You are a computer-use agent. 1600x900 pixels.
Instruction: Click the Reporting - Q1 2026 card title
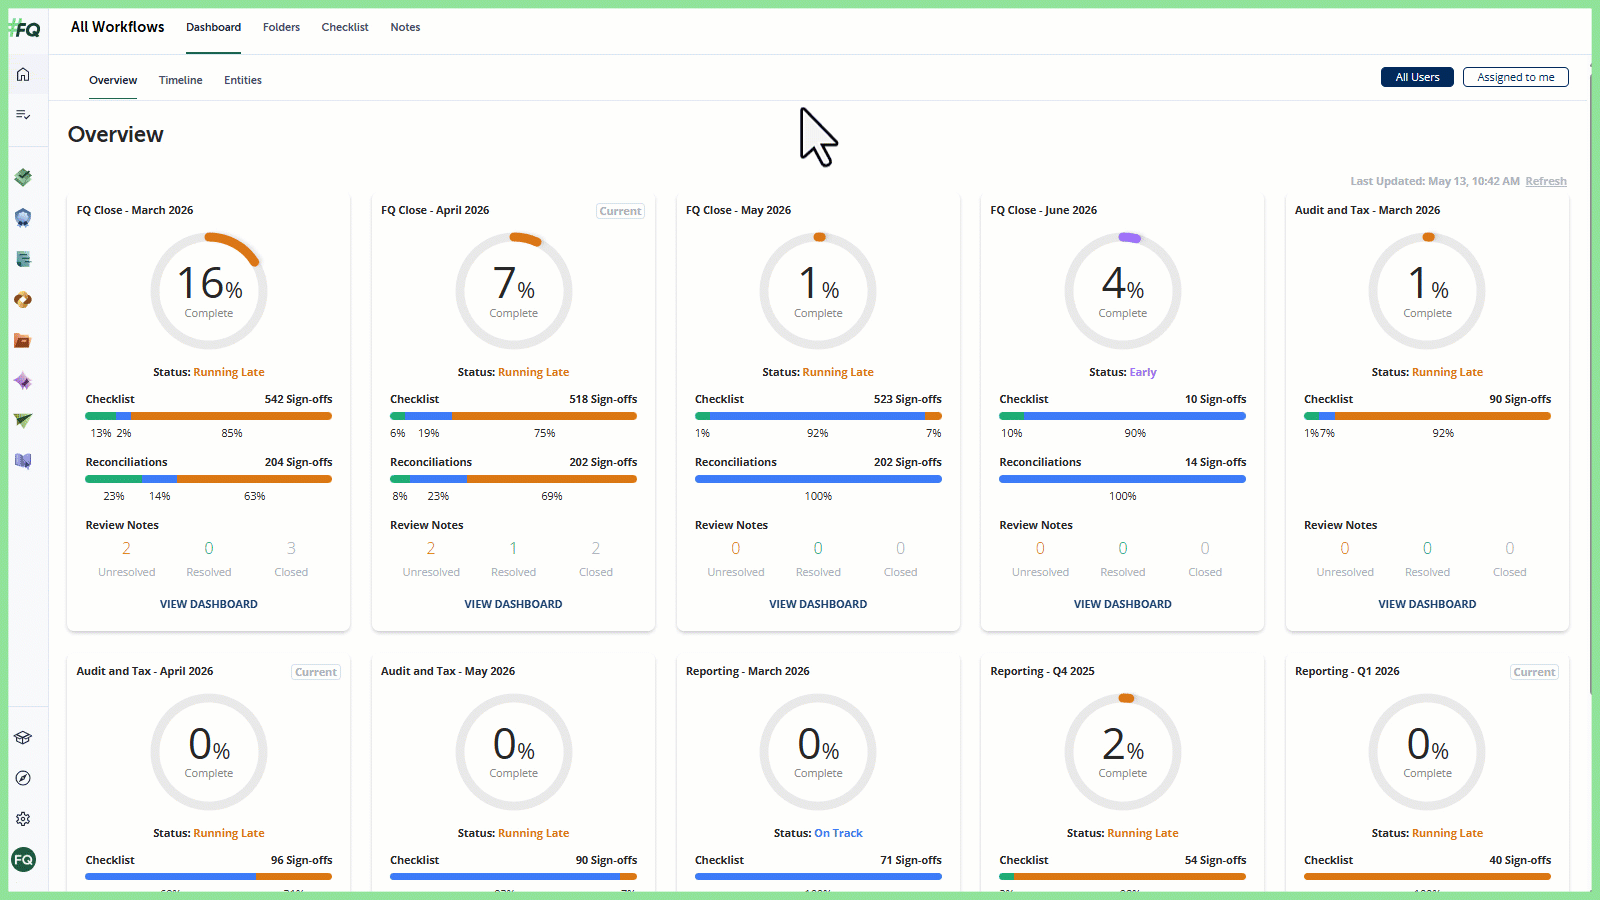tap(1347, 671)
